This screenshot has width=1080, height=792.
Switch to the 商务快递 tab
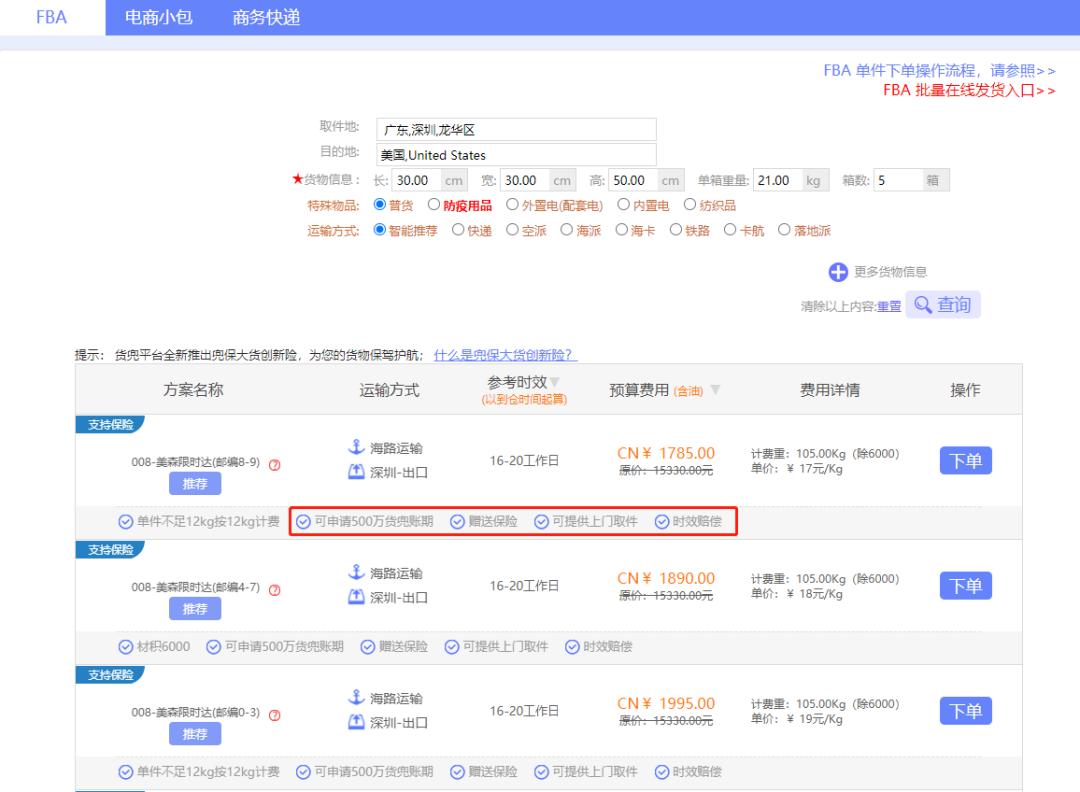coord(265,17)
